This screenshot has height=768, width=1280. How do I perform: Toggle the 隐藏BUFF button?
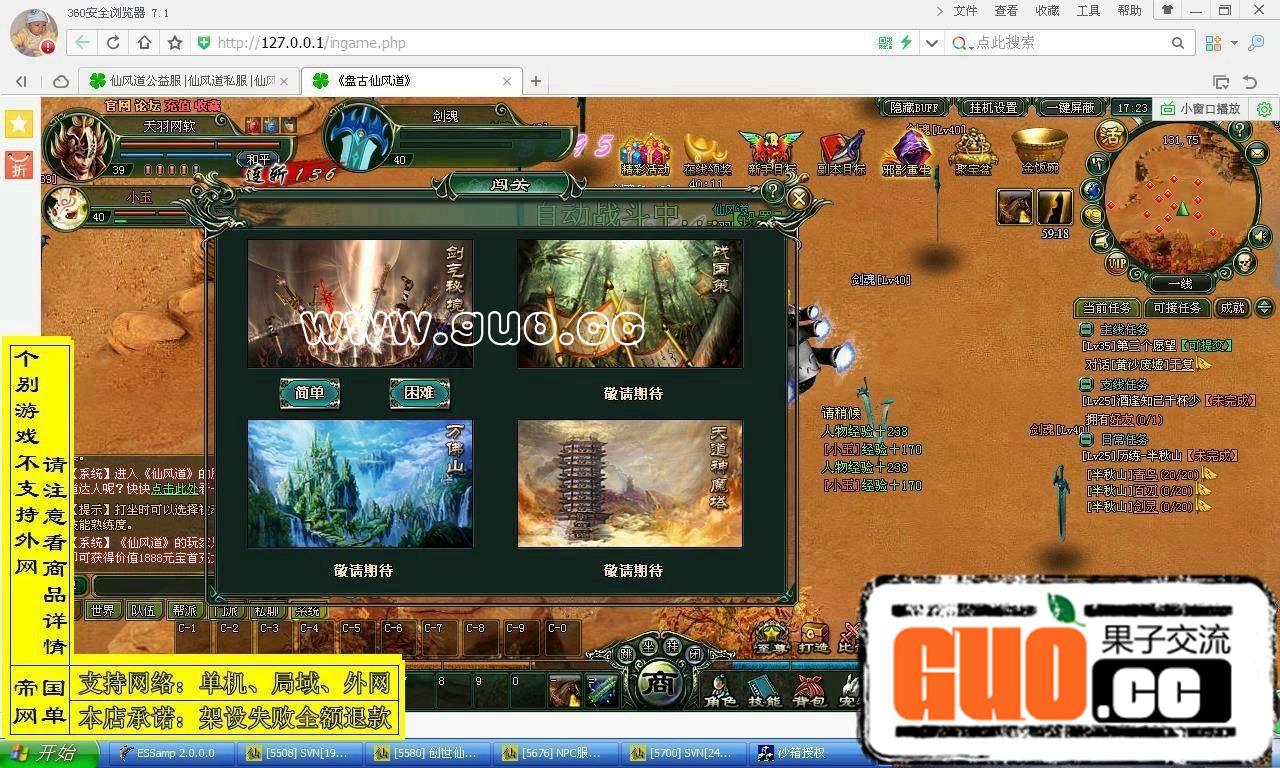[915, 107]
